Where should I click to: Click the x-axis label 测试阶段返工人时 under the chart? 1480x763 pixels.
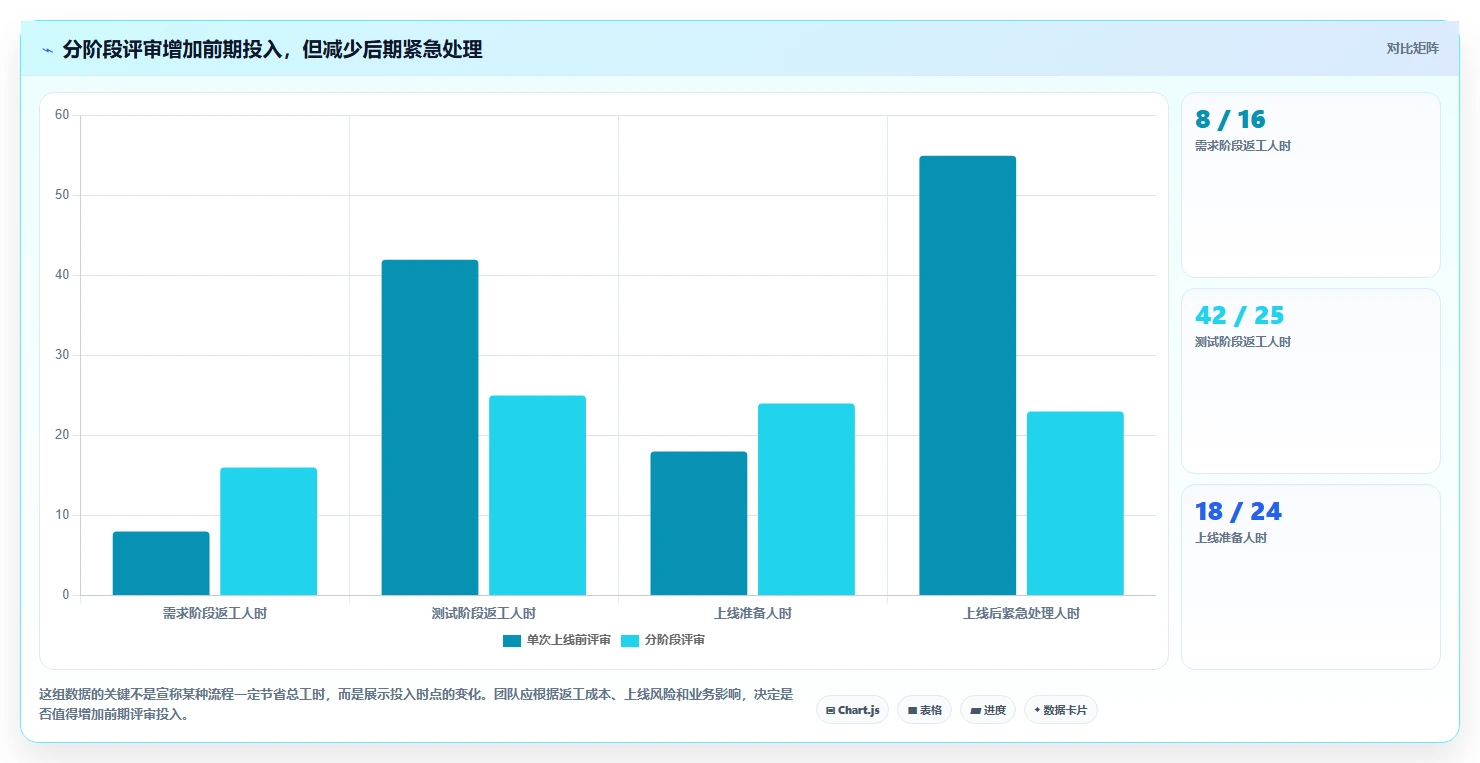point(484,614)
